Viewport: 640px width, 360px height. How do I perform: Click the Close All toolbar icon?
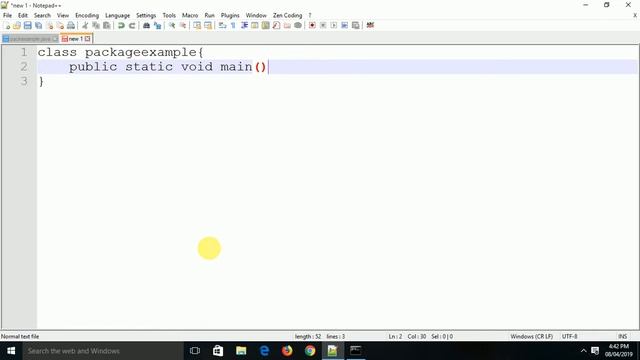pyautogui.click(x=60, y=25)
